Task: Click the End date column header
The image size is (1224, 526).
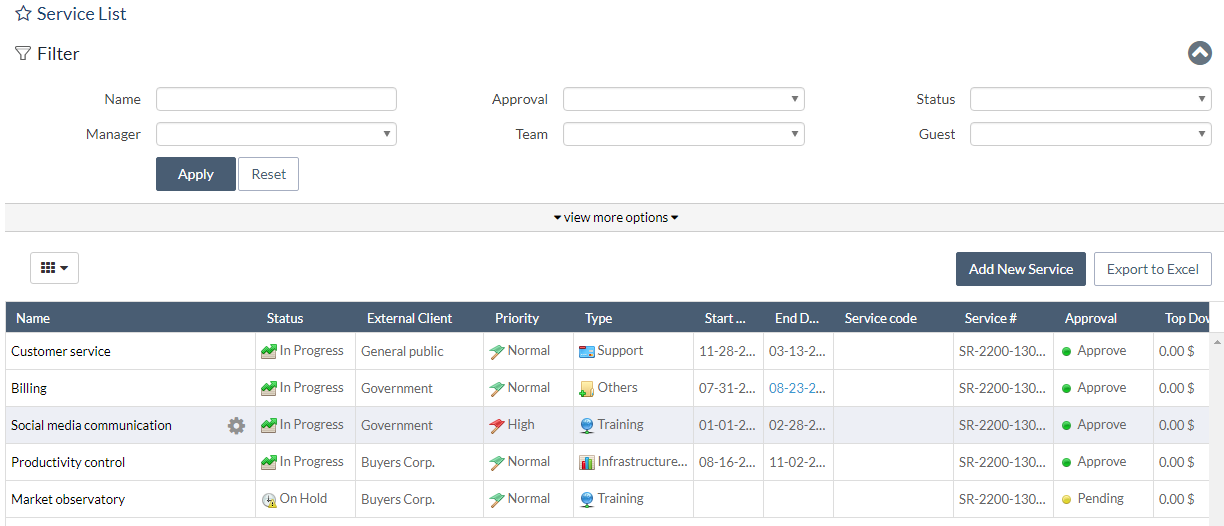Action: pyautogui.click(x=797, y=318)
